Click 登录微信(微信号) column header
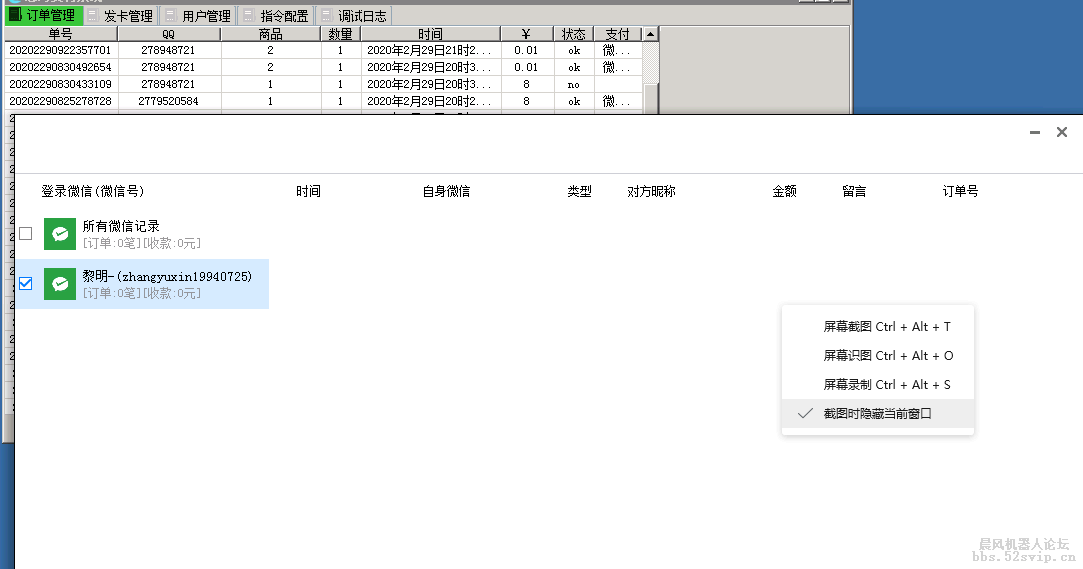 93,191
